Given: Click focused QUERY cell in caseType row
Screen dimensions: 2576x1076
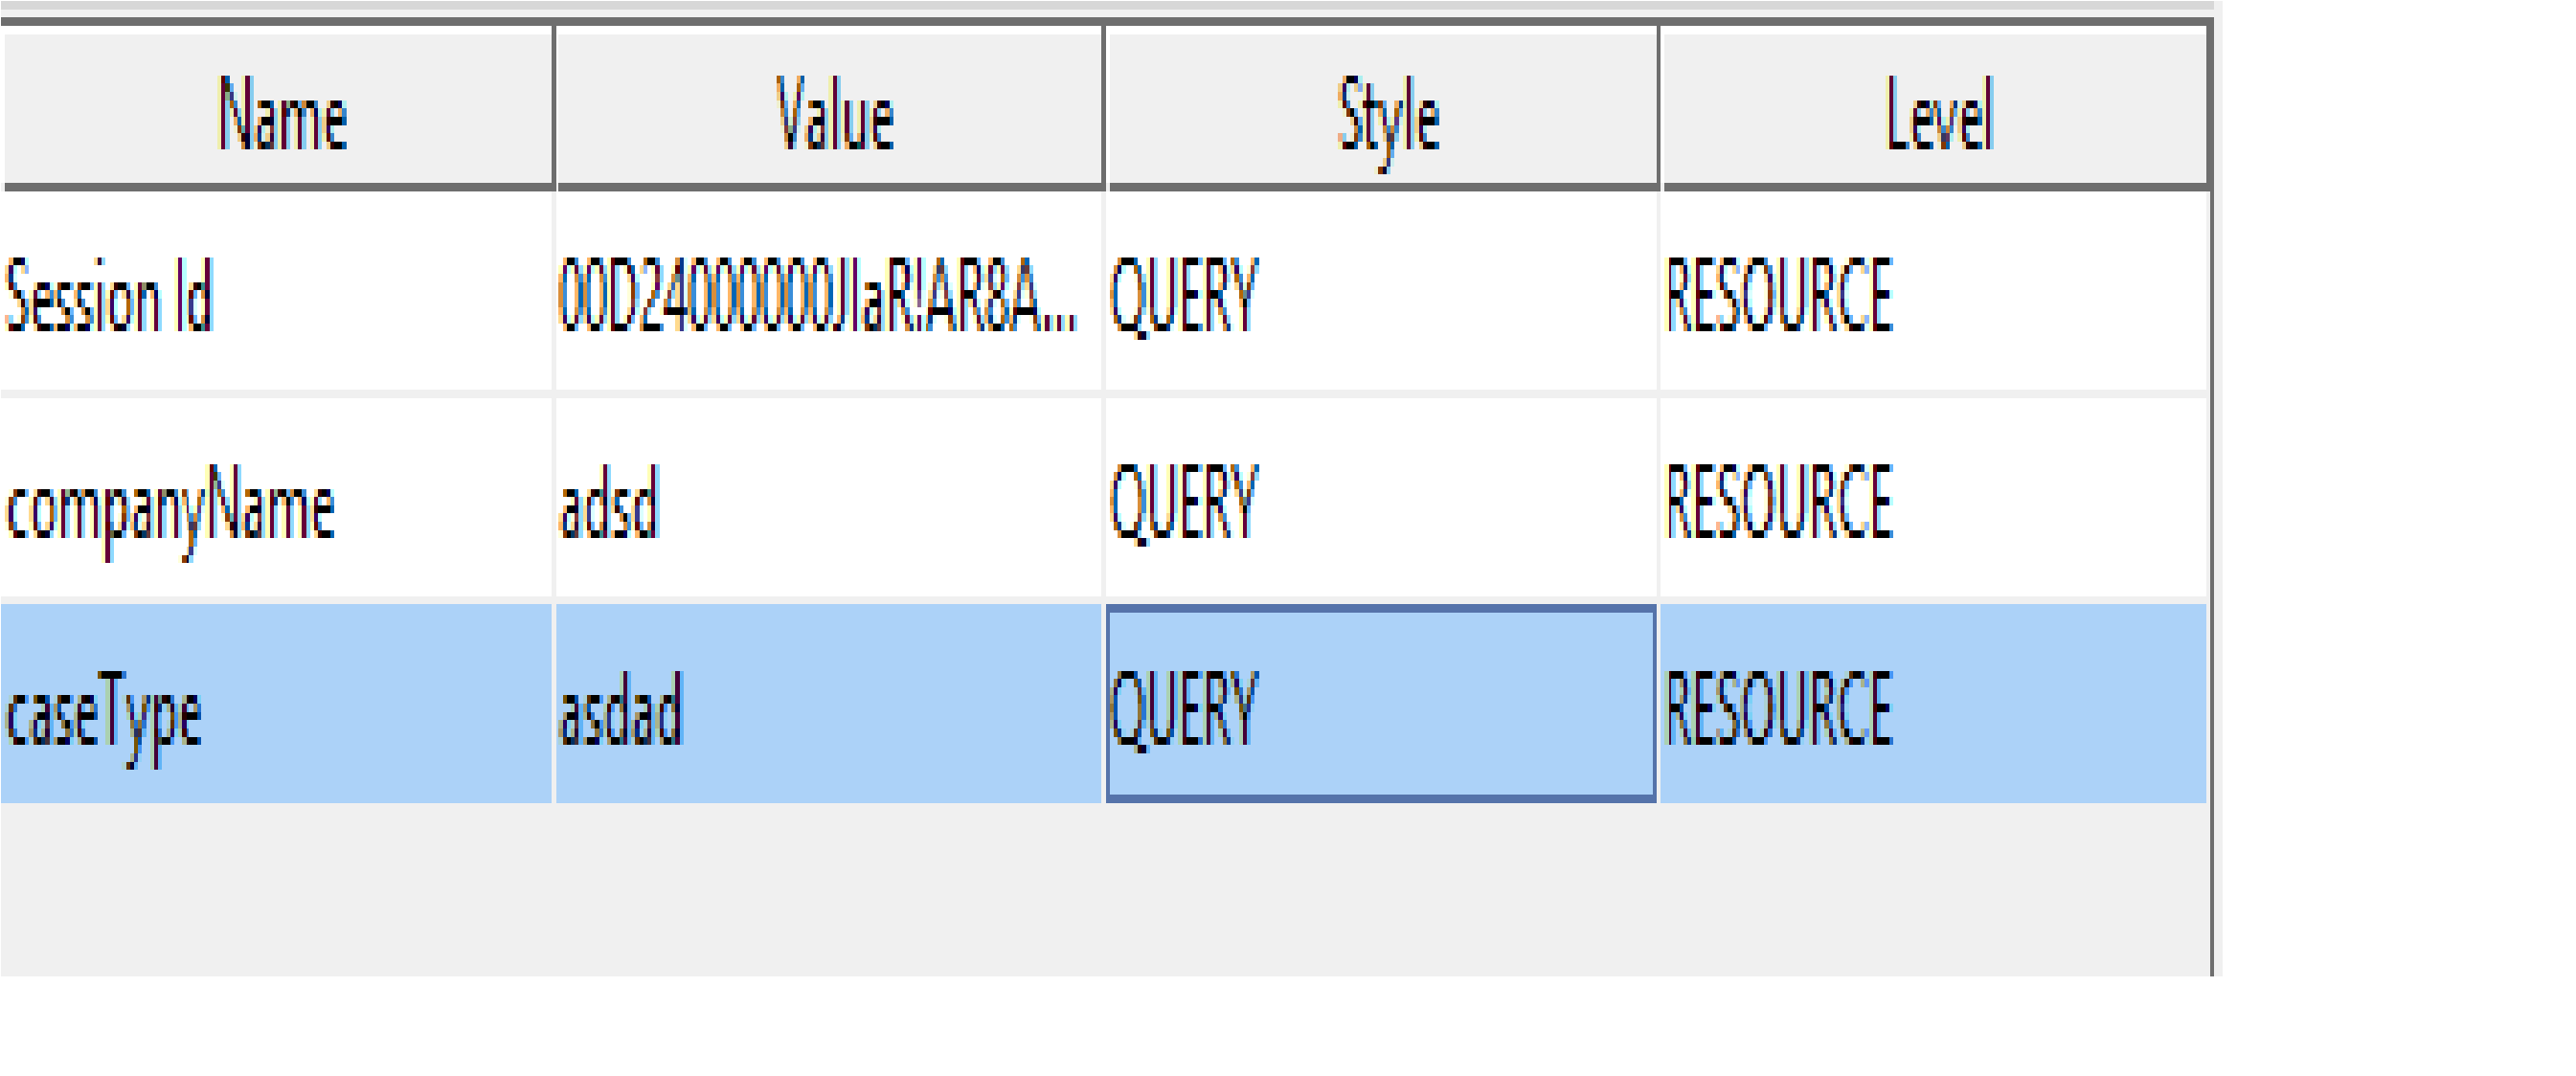Looking at the screenshot, I should tap(1382, 706).
